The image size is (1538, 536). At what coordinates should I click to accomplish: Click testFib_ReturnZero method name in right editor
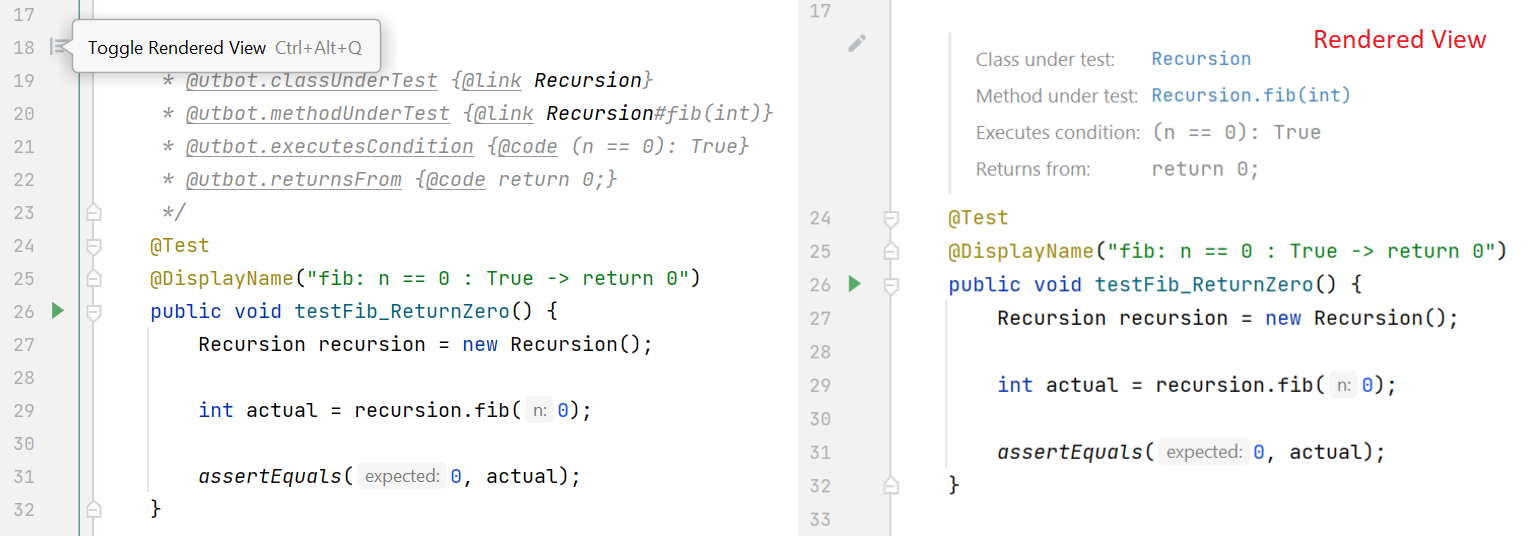click(x=1204, y=285)
